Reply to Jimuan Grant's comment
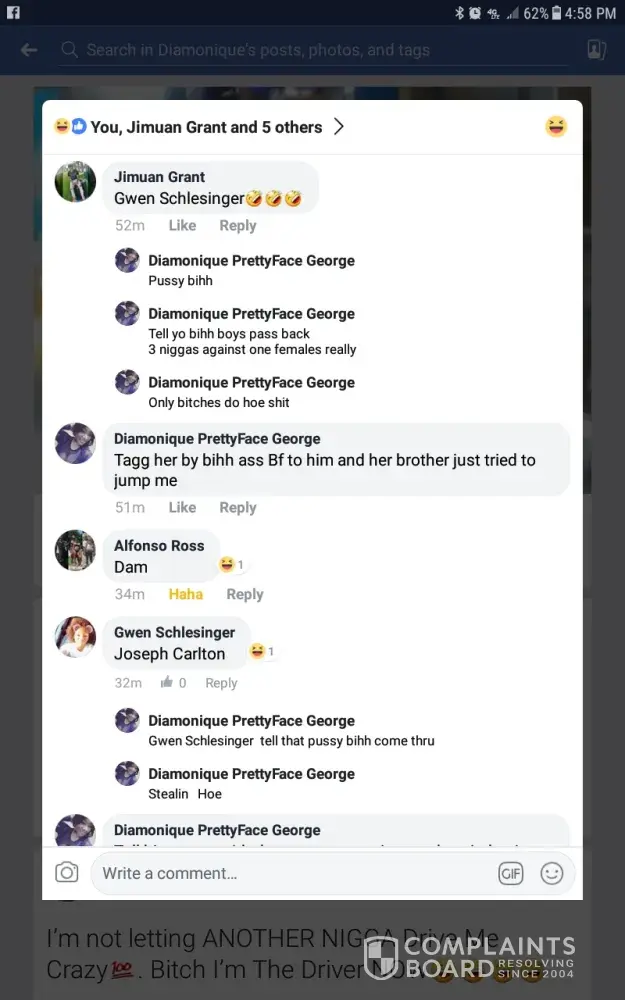 (238, 226)
